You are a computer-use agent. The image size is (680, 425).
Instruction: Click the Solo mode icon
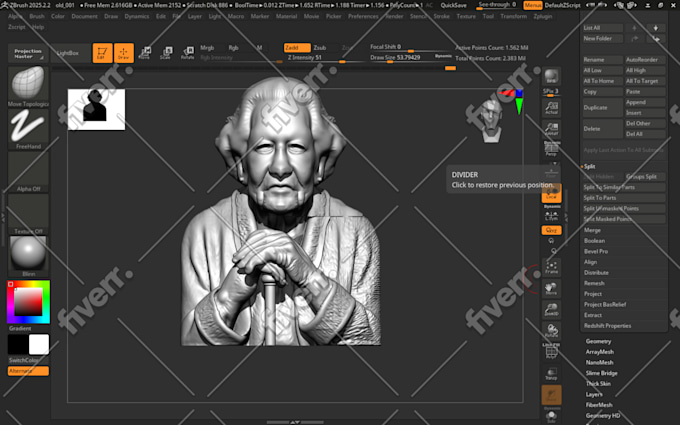pos(551,417)
